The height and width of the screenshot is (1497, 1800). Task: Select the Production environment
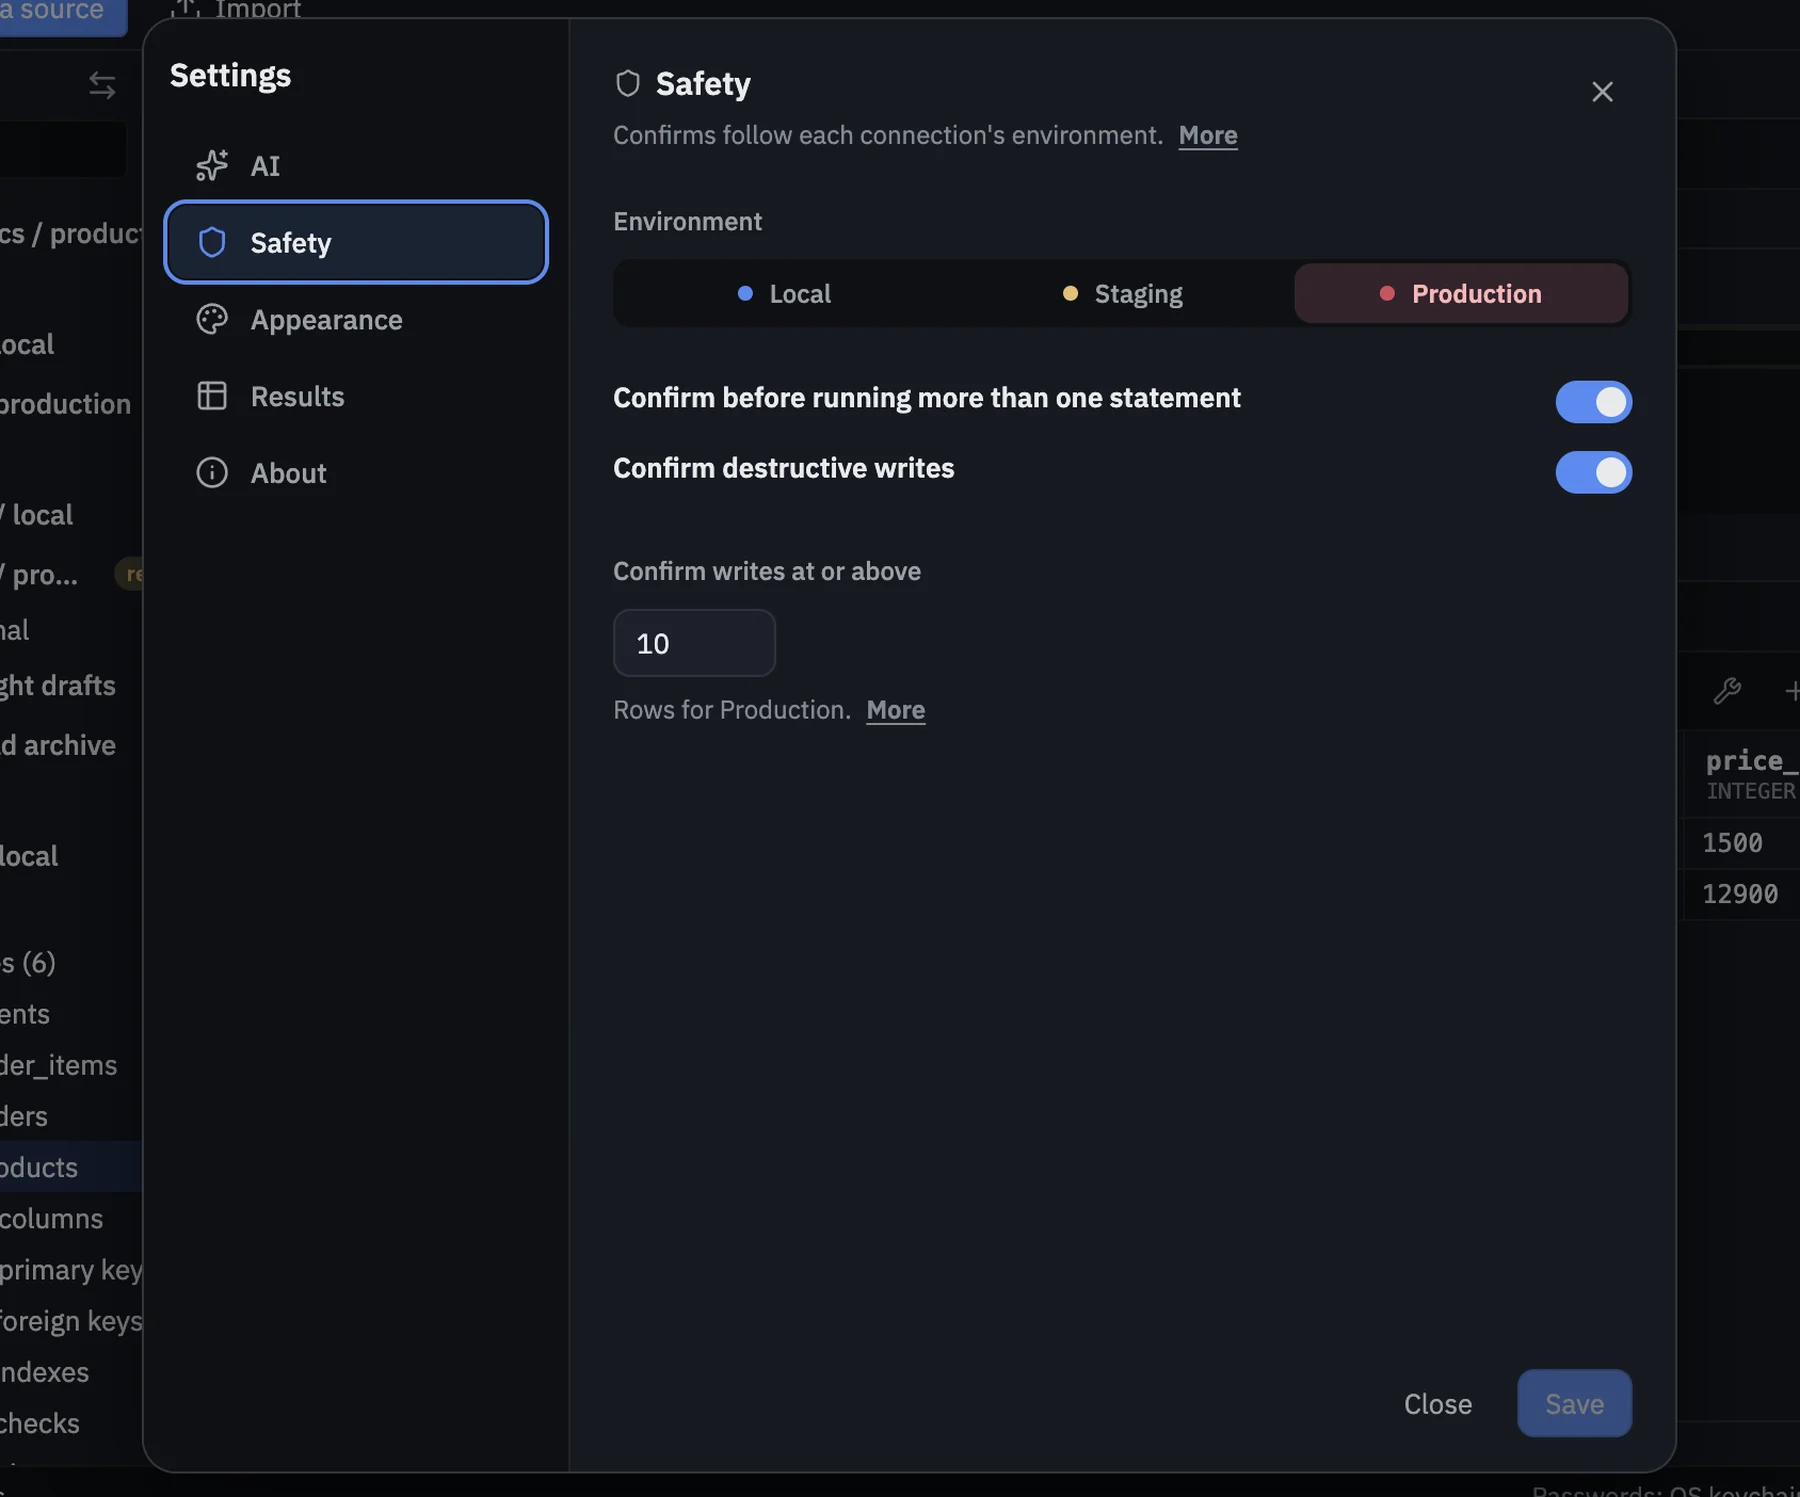(x=1461, y=294)
